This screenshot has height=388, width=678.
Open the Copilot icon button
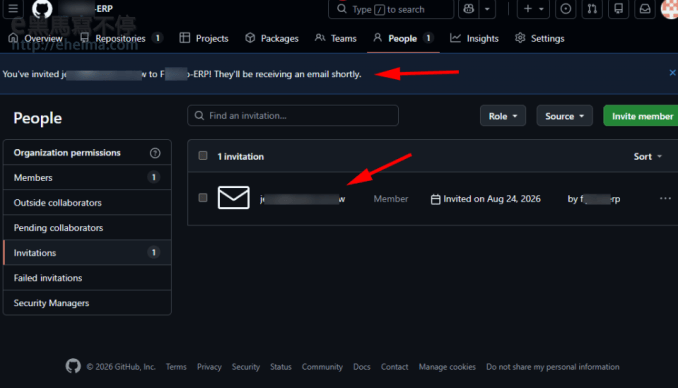tap(469, 9)
